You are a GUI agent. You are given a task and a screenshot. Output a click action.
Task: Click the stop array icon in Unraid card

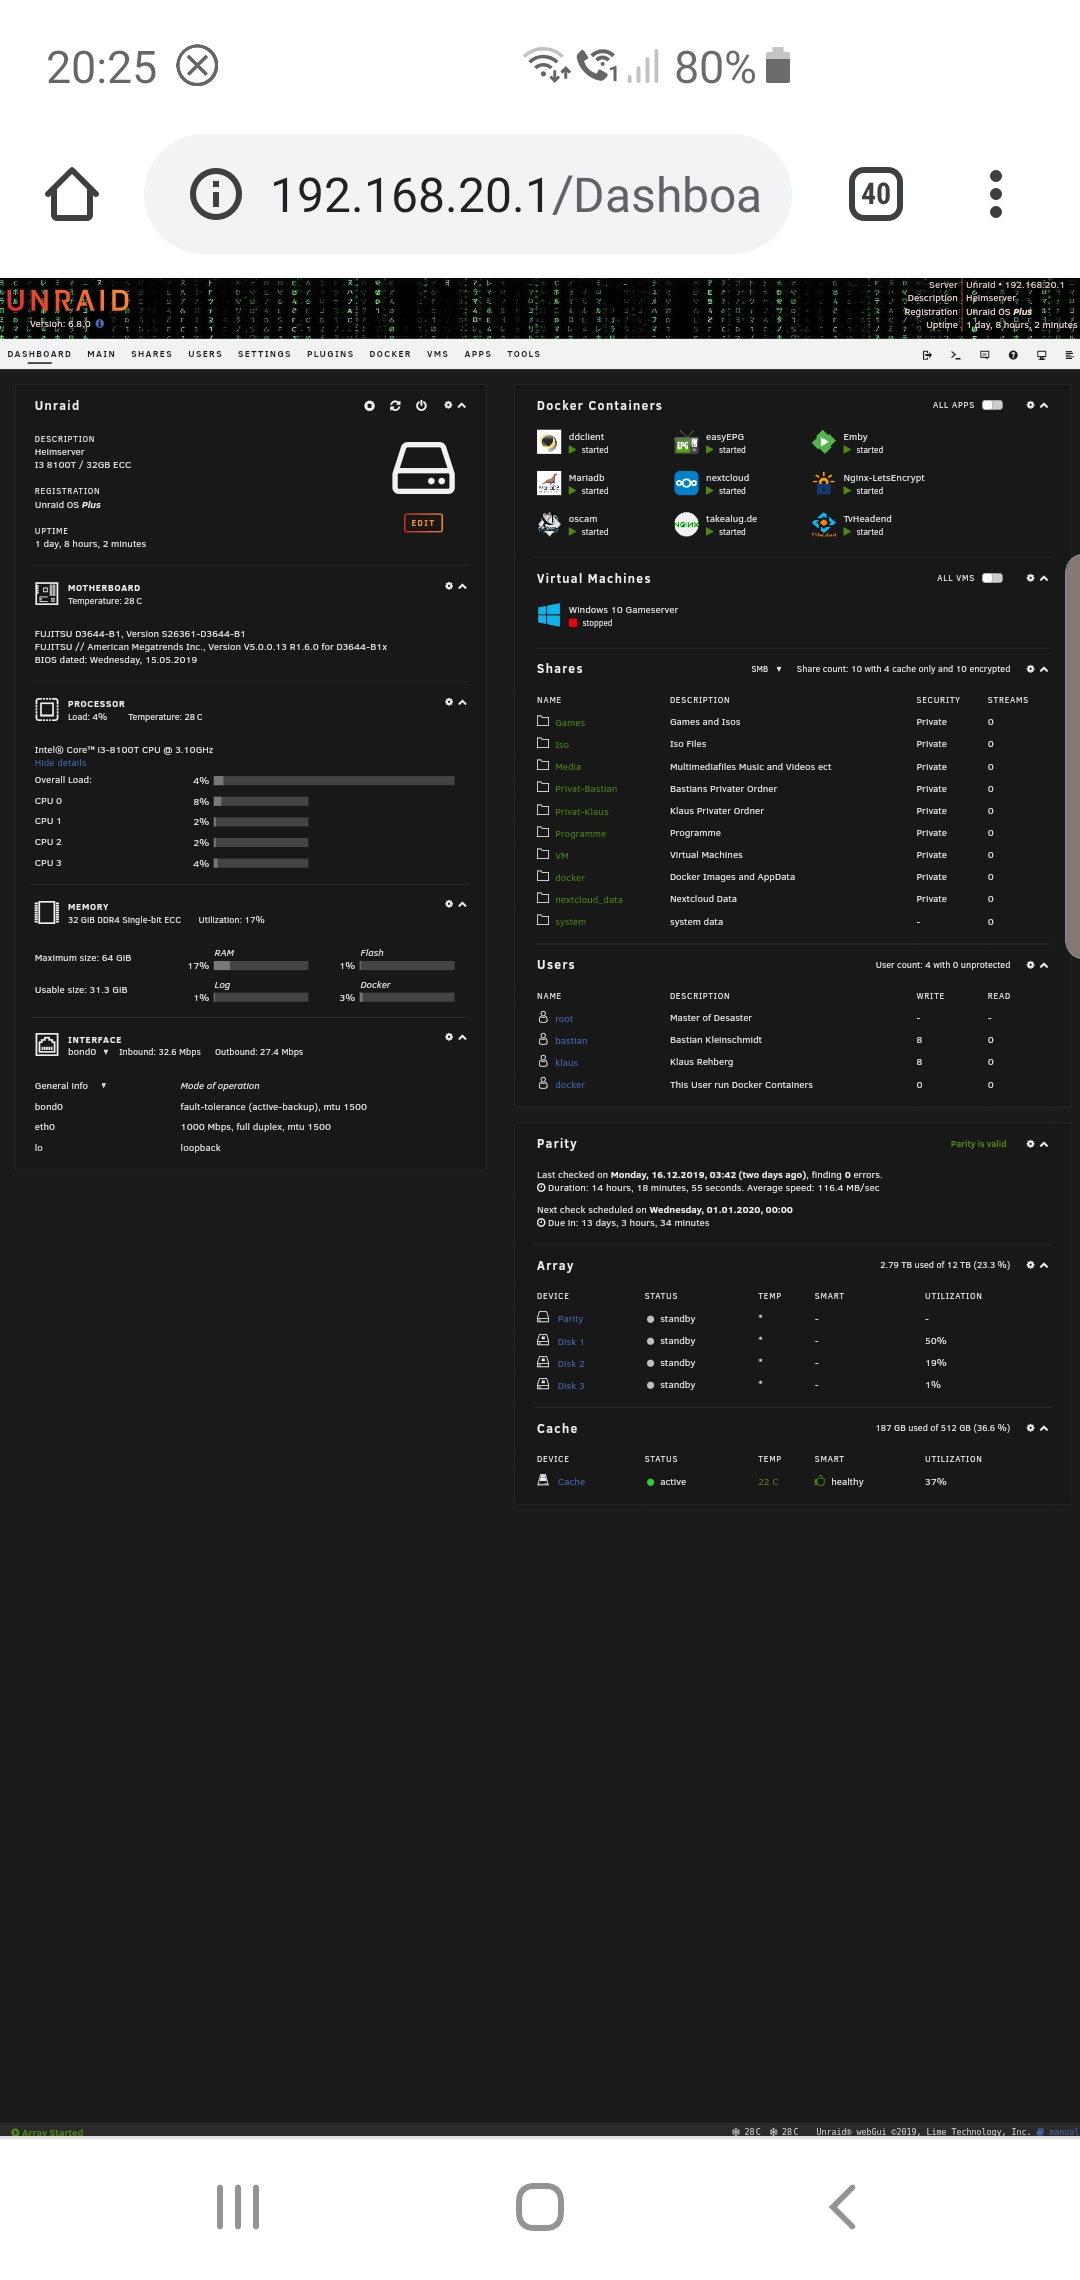pyautogui.click(x=369, y=406)
